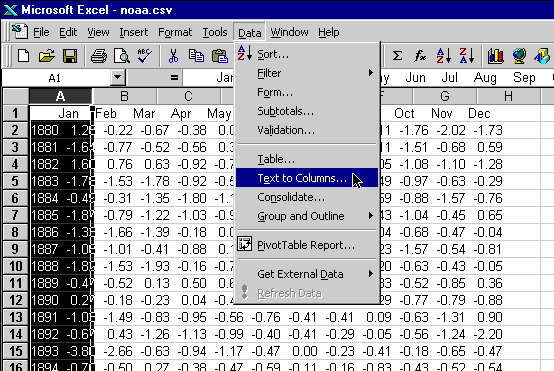Viewport: 554px width, 371px height.
Task: Click the Drawing toolbar icon
Action: pyautogui.click(x=542, y=56)
